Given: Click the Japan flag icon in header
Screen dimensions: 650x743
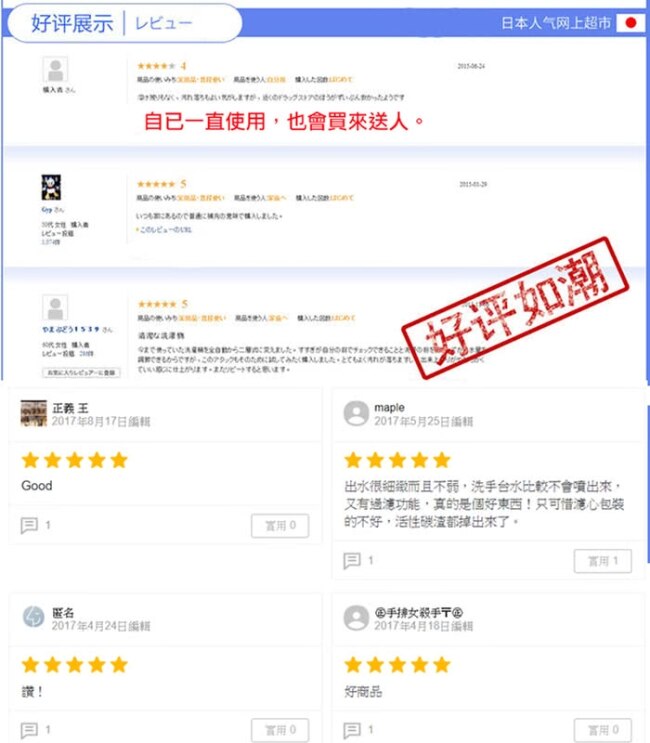Looking at the screenshot, I should [x=631, y=23].
